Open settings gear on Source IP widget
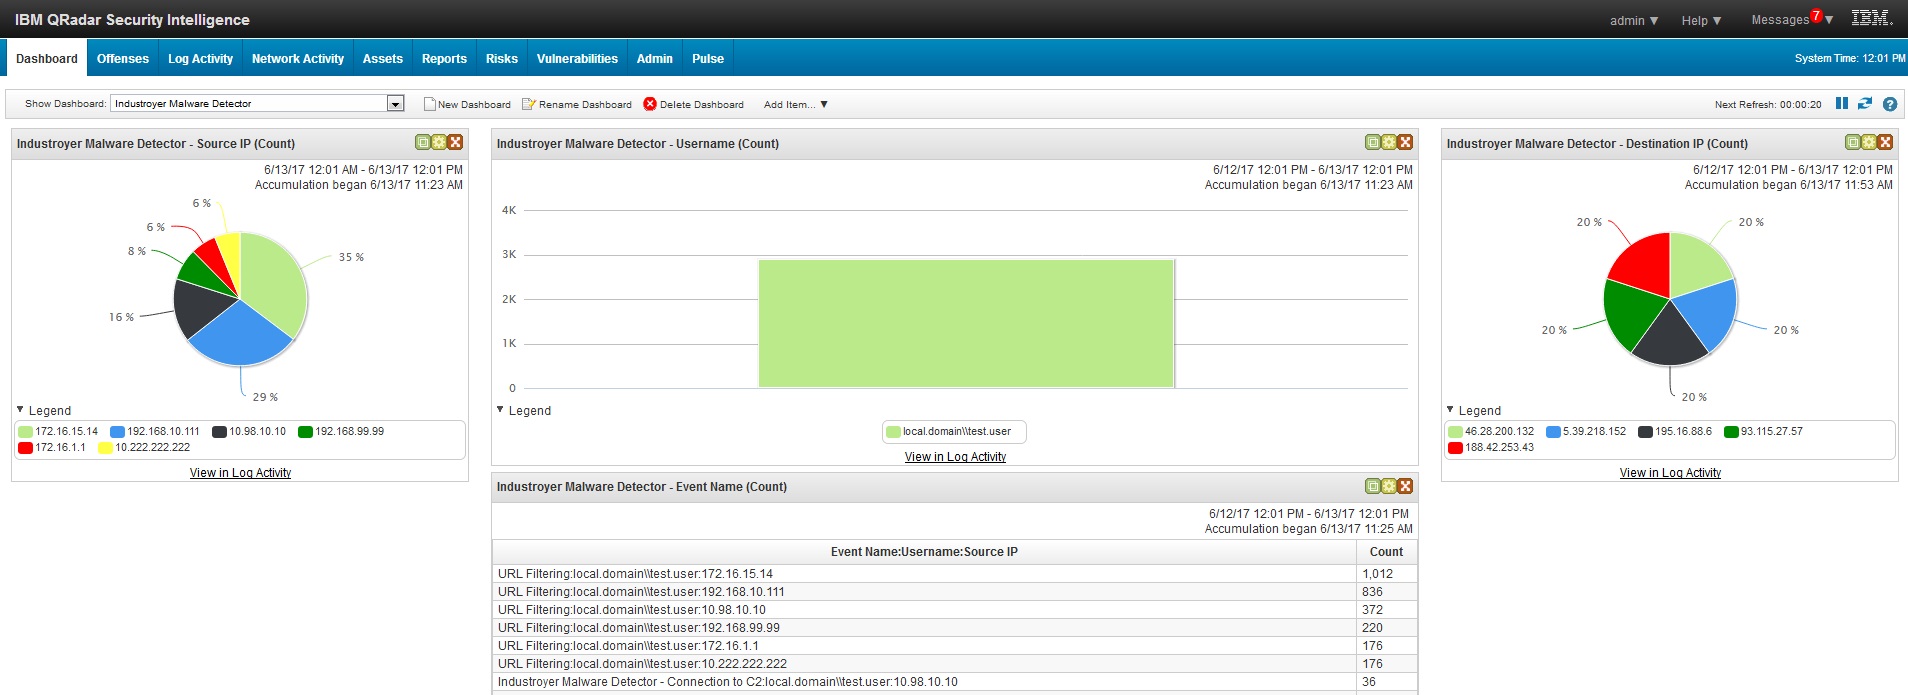Image resolution: width=1908 pixels, height=695 pixels. coord(439,143)
